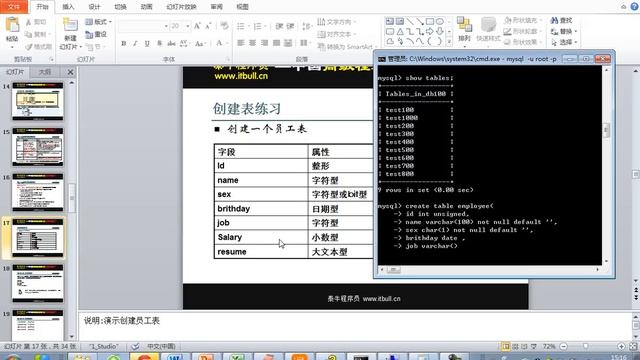Image resolution: width=640 pixels, height=360 pixels.
Task: Click the notes pane text area
Action: (354, 326)
